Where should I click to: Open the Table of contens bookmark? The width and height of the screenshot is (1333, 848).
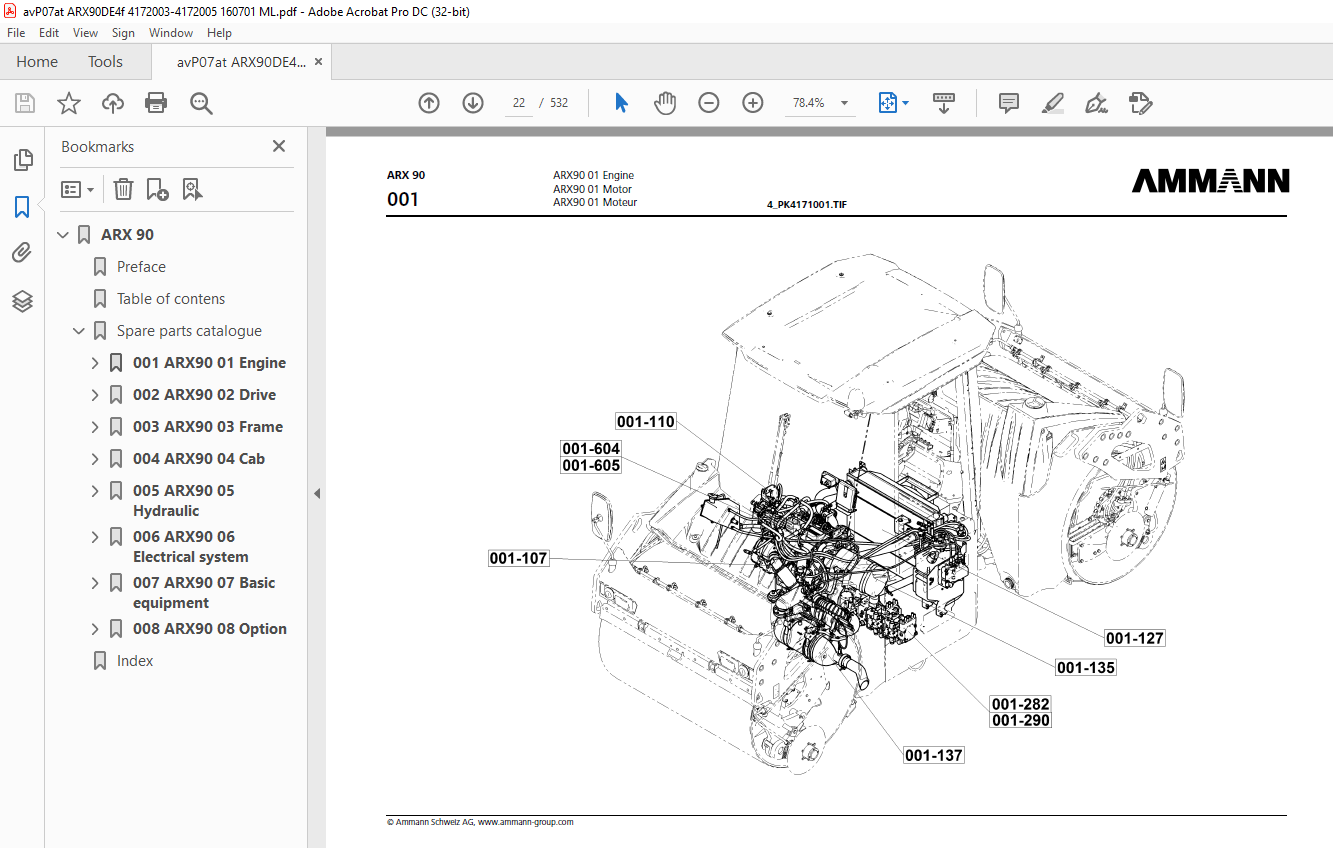click(x=171, y=299)
